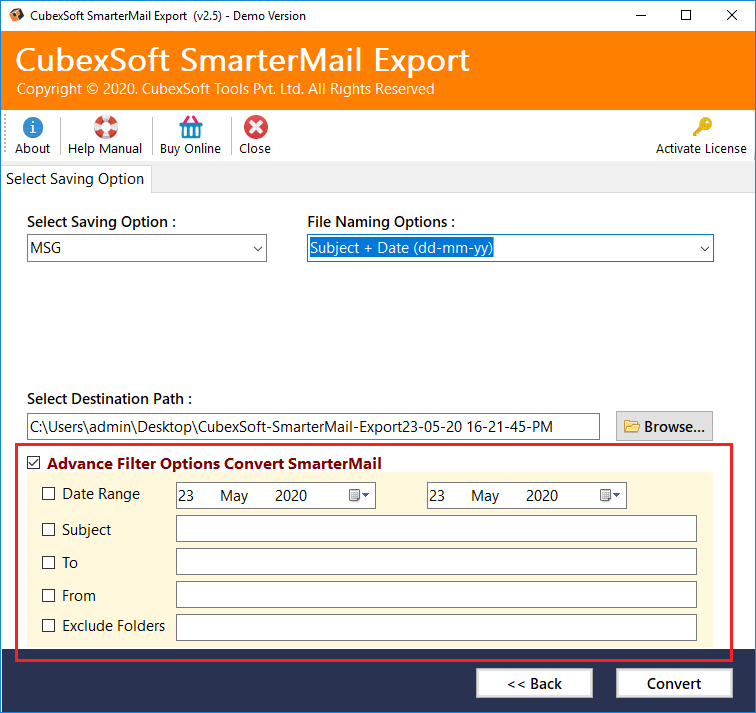
Task: Switch to the Select Saving Option tab
Action: (75, 179)
